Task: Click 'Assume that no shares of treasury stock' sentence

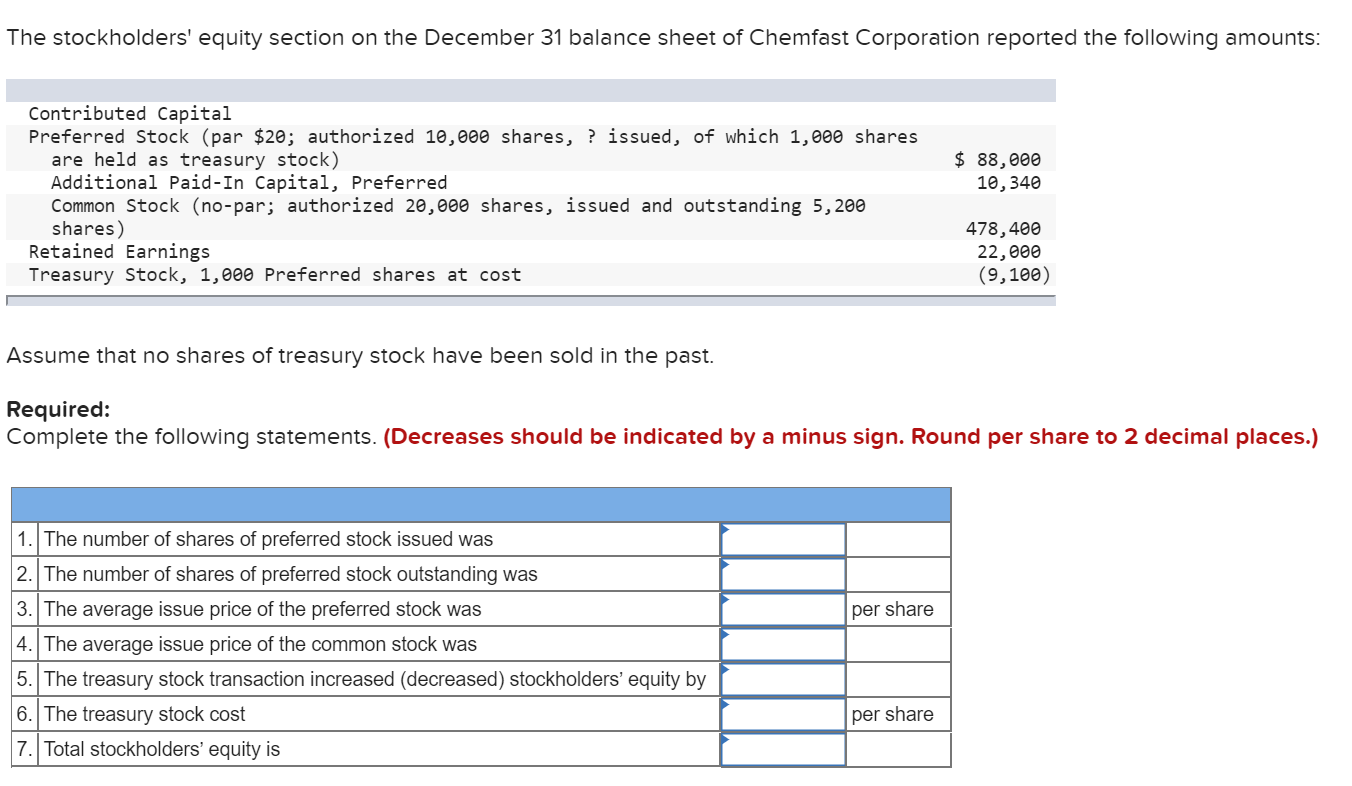Action: point(360,356)
